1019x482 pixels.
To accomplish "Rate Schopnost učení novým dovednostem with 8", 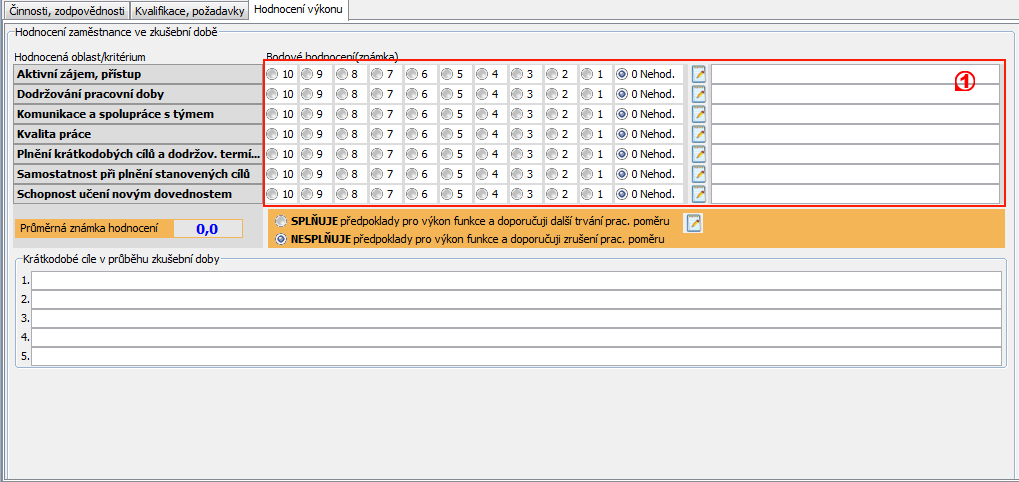I will (342, 194).
